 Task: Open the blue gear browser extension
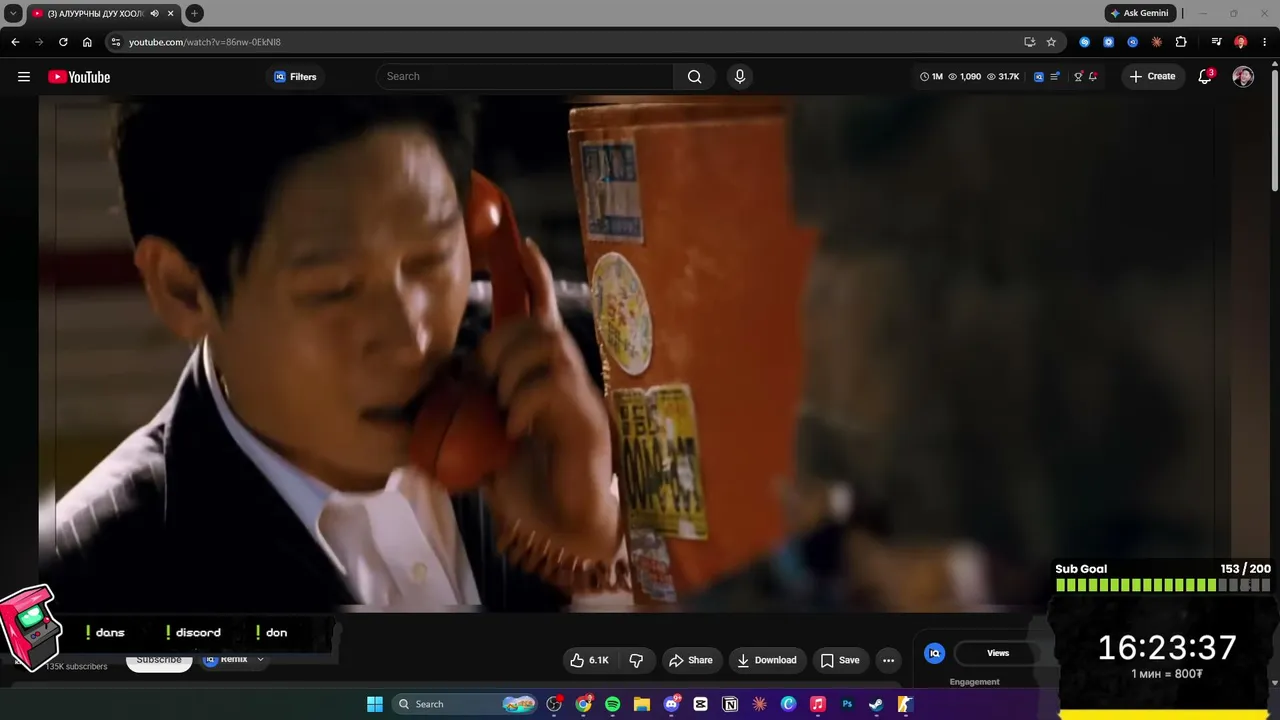point(1109,42)
